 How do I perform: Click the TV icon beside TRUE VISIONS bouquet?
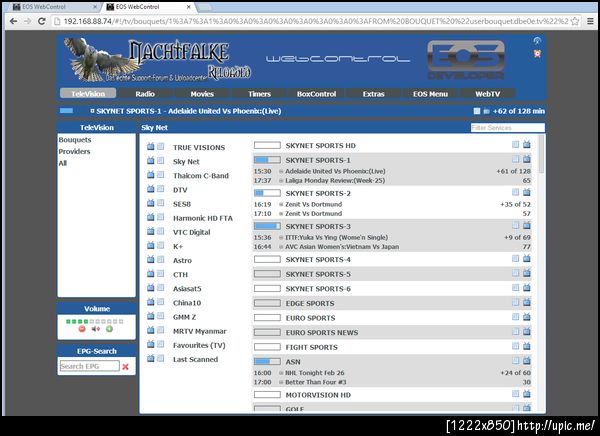[151, 146]
